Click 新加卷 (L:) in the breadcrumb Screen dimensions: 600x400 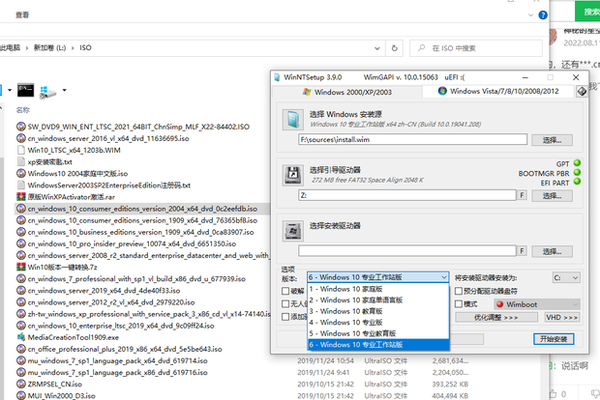coord(50,48)
